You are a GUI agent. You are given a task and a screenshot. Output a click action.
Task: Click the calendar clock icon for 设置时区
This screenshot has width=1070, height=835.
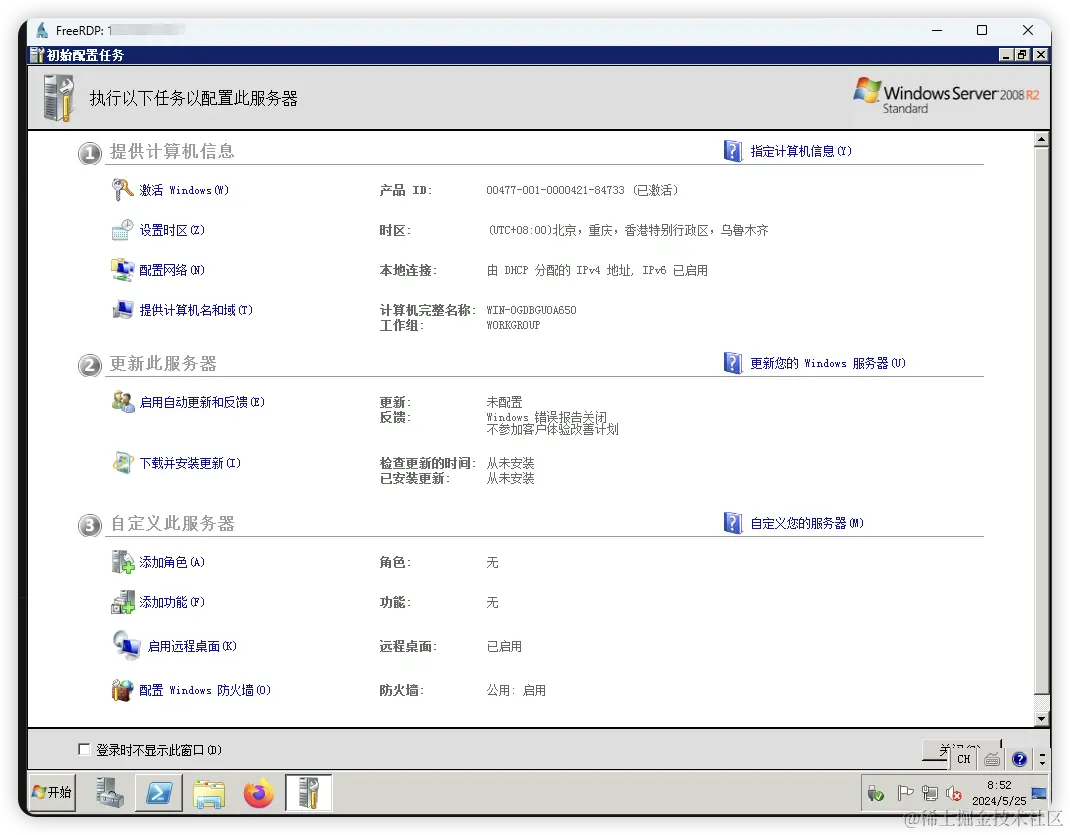click(x=122, y=230)
